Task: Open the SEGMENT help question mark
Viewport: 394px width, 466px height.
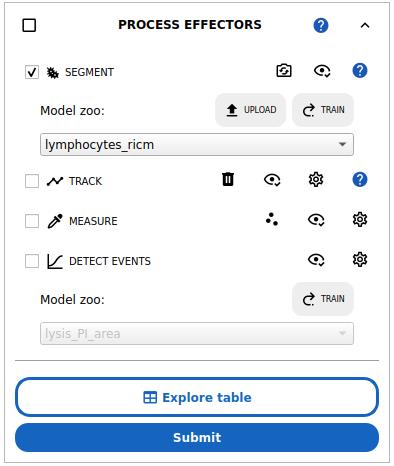Action: pyautogui.click(x=360, y=71)
